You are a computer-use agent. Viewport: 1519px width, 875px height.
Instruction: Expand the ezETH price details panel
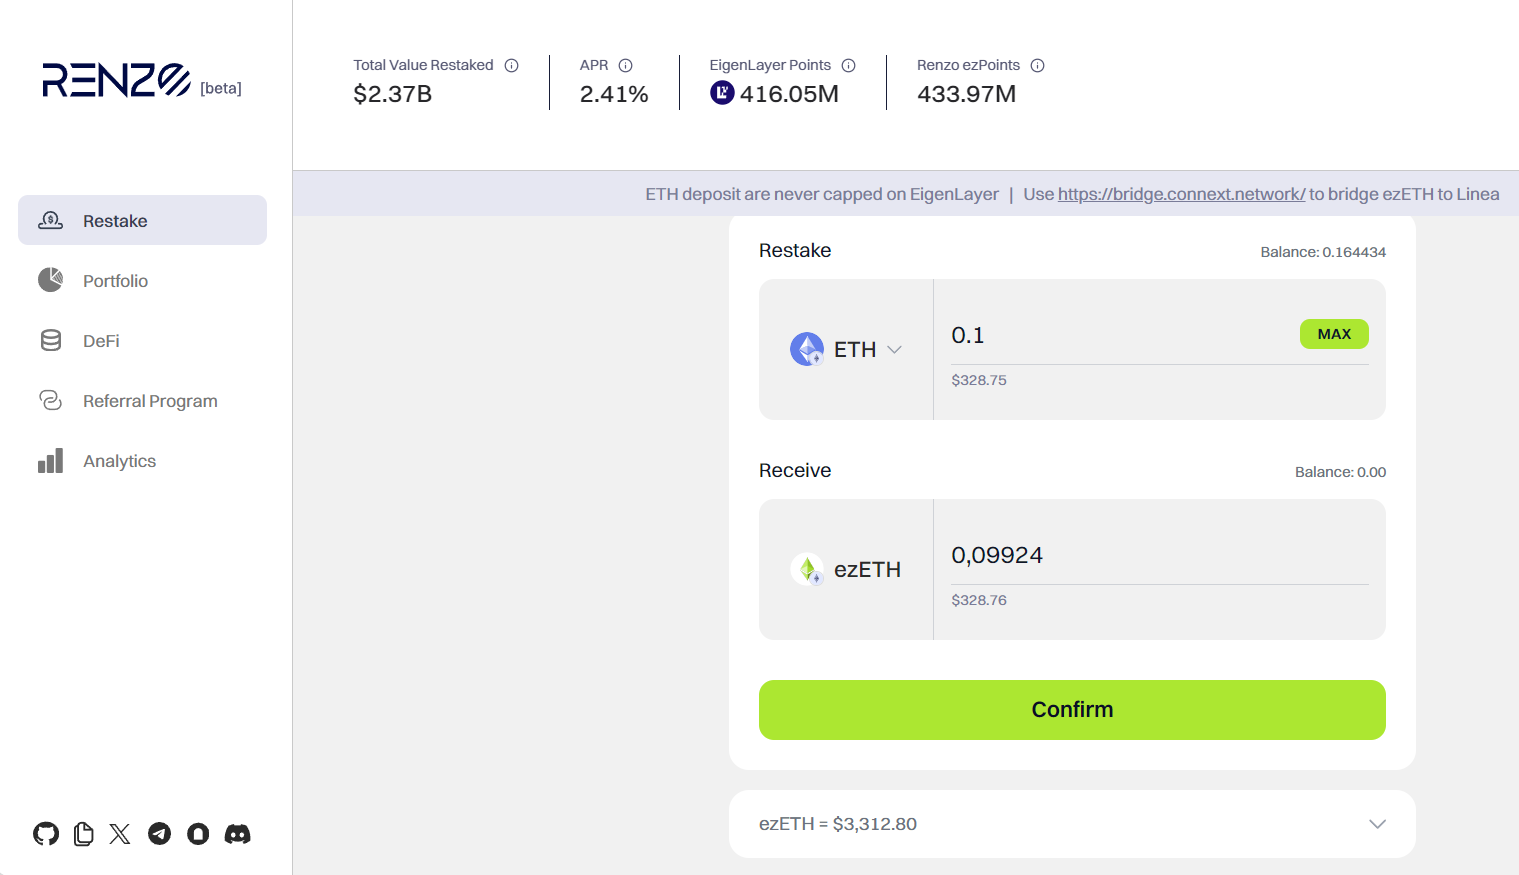click(x=1377, y=824)
